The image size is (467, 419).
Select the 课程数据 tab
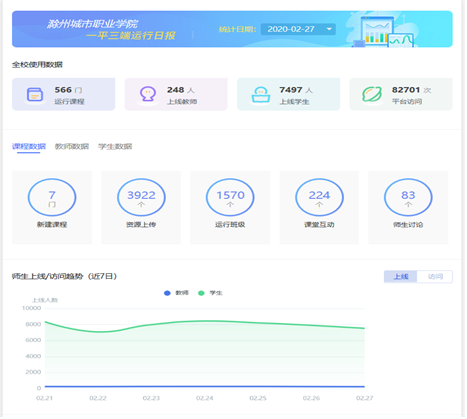pyautogui.click(x=29, y=146)
